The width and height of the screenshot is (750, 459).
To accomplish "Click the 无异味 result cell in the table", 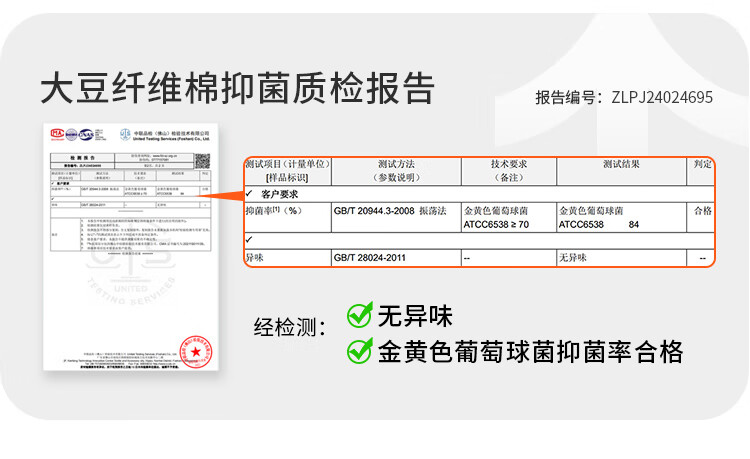I will click(x=576, y=258).
